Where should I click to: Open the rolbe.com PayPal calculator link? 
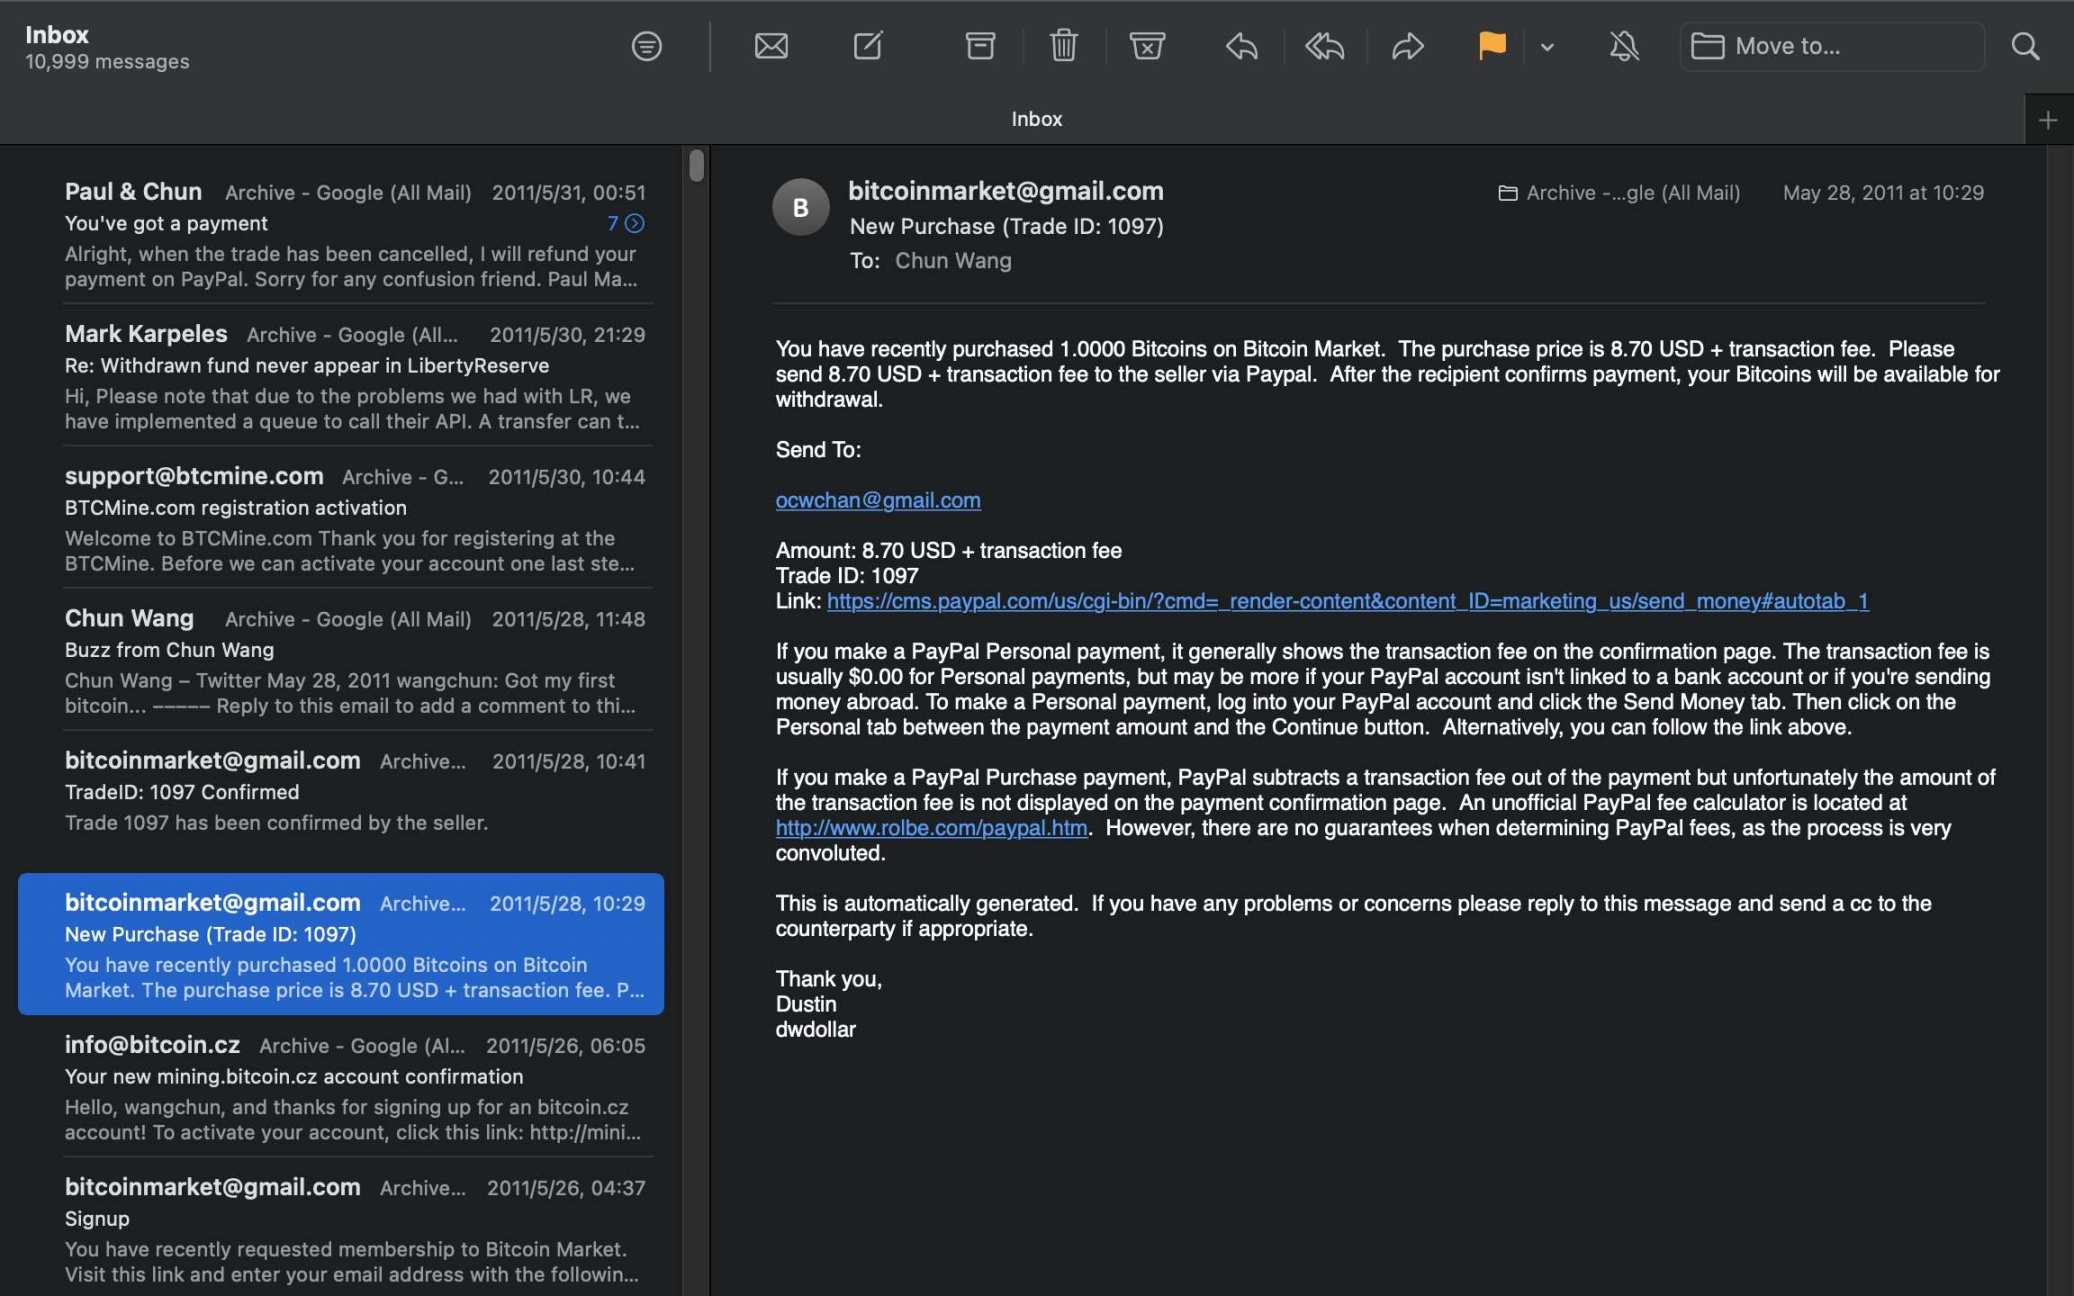tap(931, 828)
